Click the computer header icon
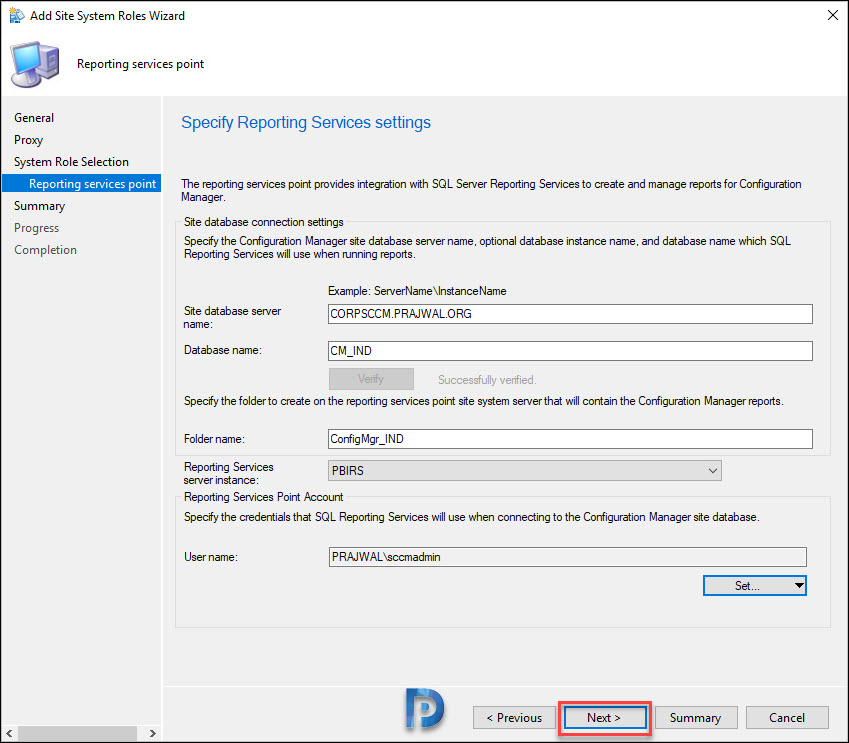Image resolution: width=849 pixels, height=743 pixels. click(x=35, y=64)
